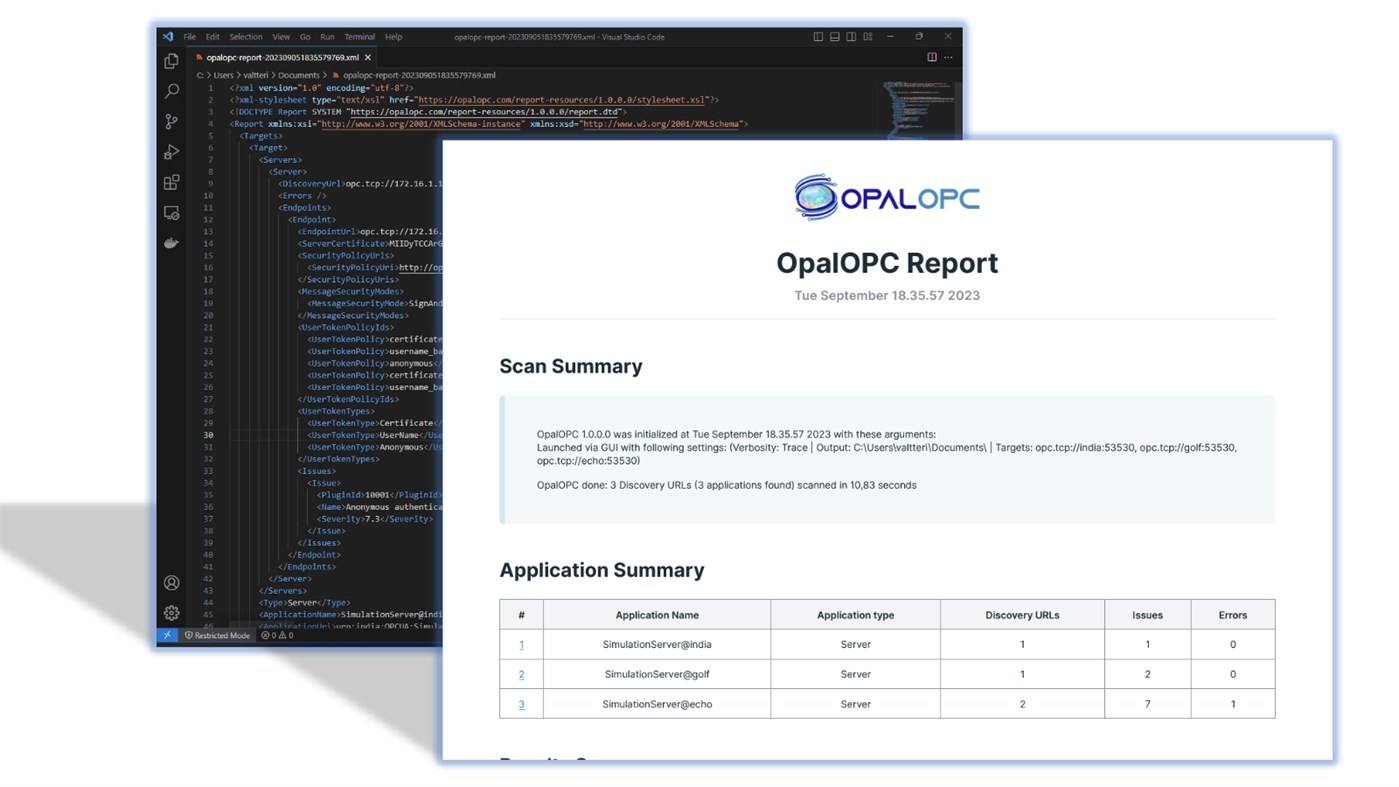Open the Source Control view
1399x787 pixels.
pos(171,121)
